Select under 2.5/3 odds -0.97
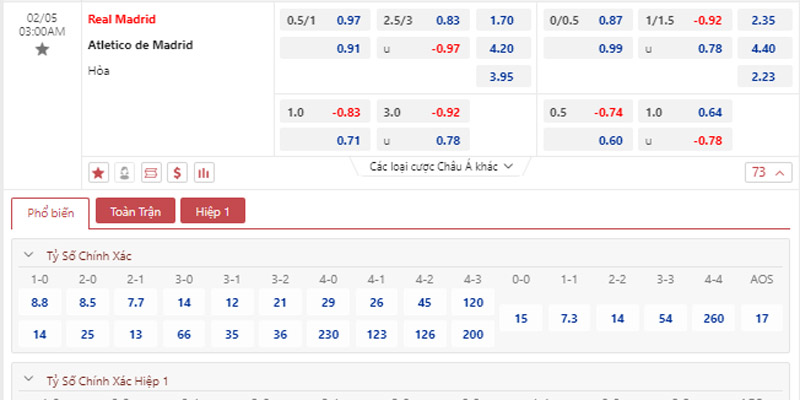Viewport: 800px width, 400px height. (423, 48)
